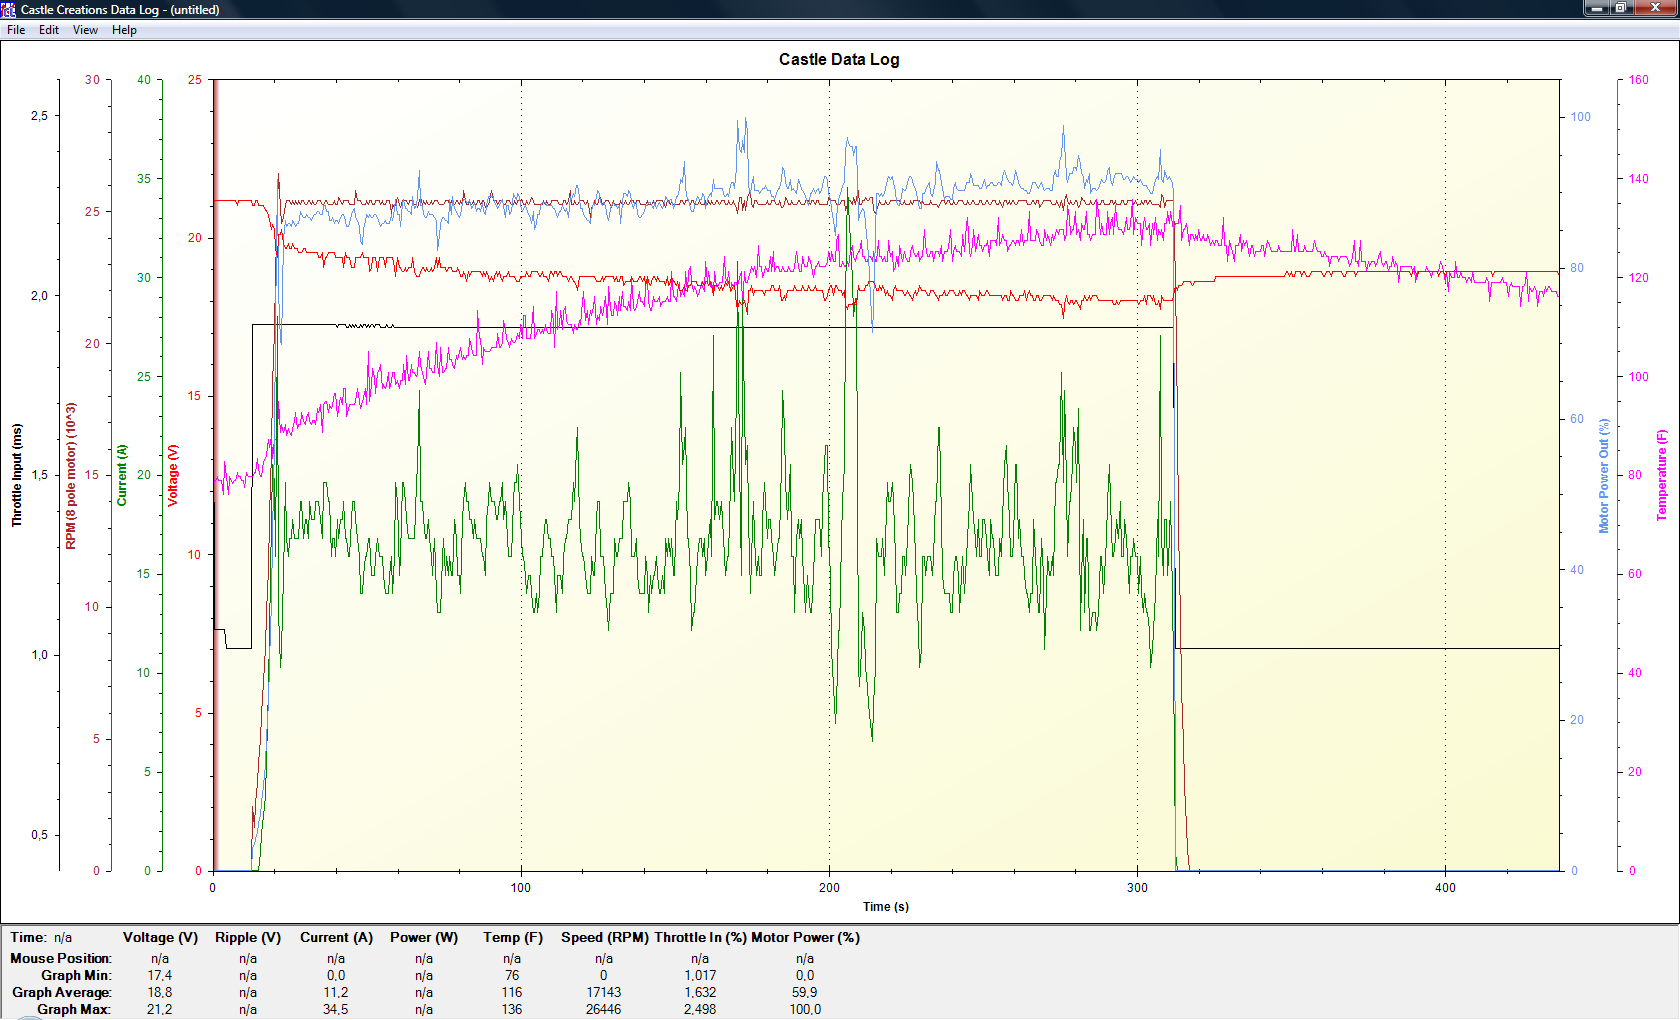This screenshot has height=1020, width=1680.
Task: Click the Ripple (V) column header
Action: coord(248,938)
